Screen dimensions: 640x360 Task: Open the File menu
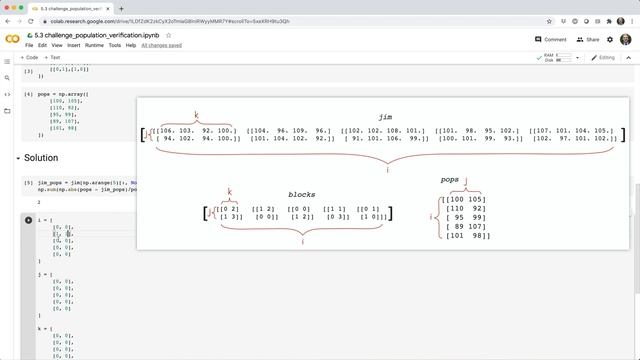(x=29, y=45)
